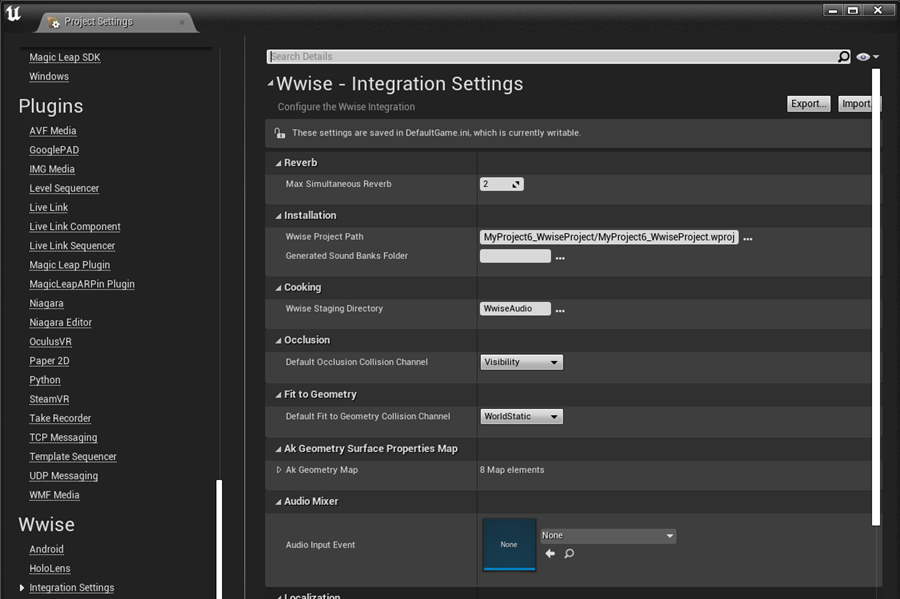This screenshot has width=900, height=599.
Task: Open Default Fit to Geometry Collision Channel dropdown
Action: (521, 417)
